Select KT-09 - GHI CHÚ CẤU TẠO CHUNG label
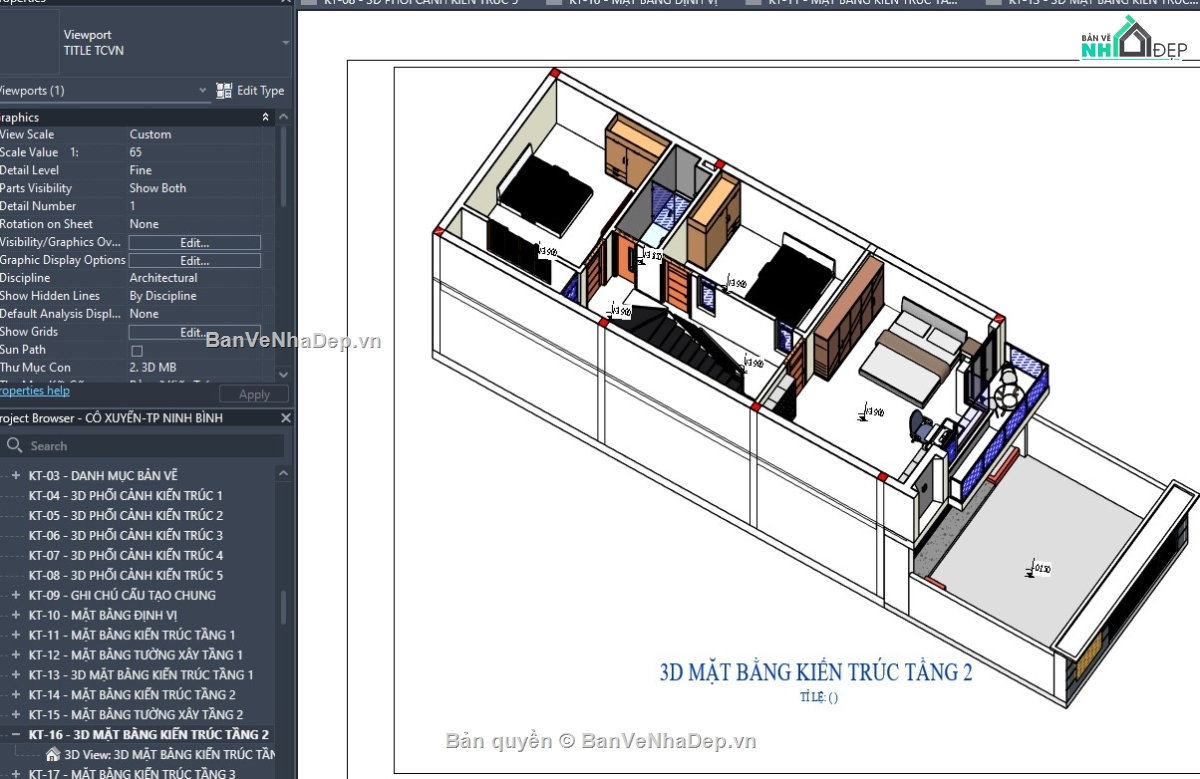1200x779 pixels. click(x=121, y=595)
